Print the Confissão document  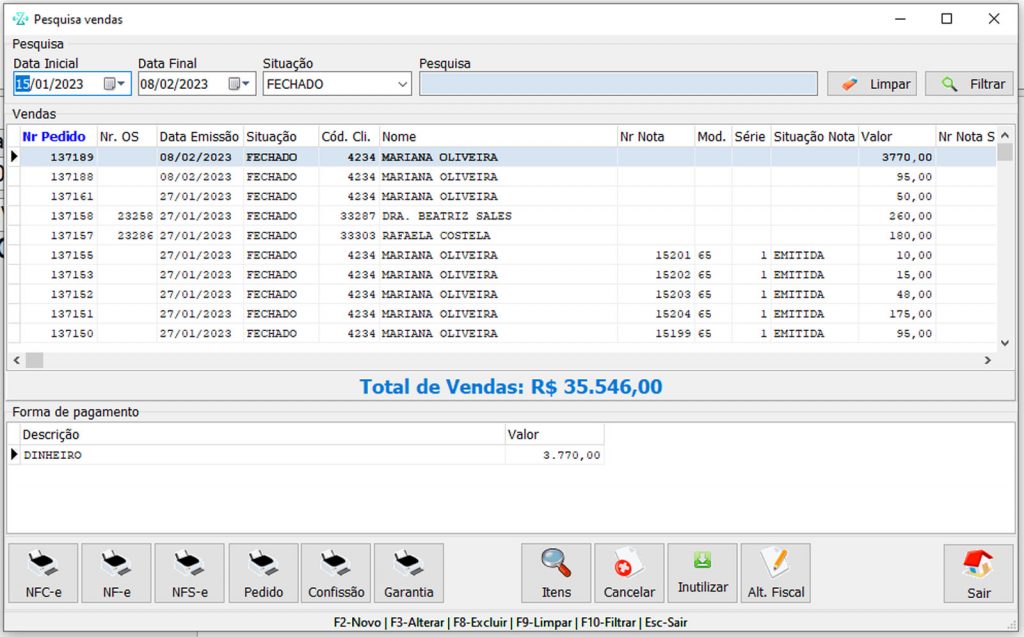click(x=336, y=574)
